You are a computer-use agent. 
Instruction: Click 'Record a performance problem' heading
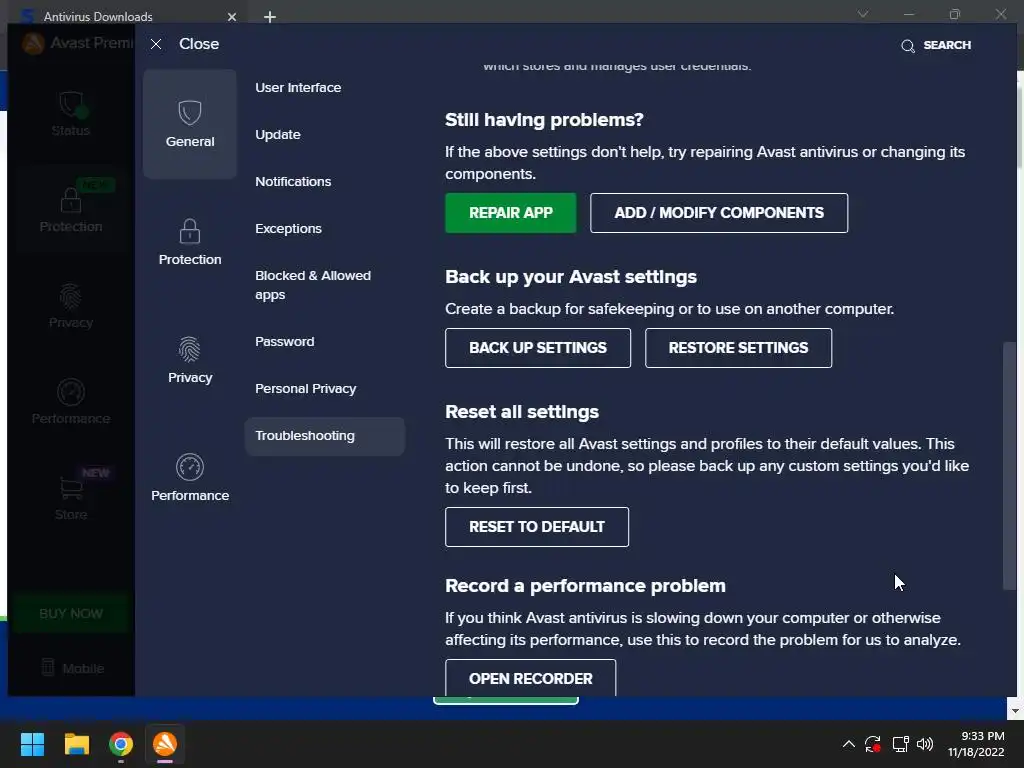tap(585, 586)
